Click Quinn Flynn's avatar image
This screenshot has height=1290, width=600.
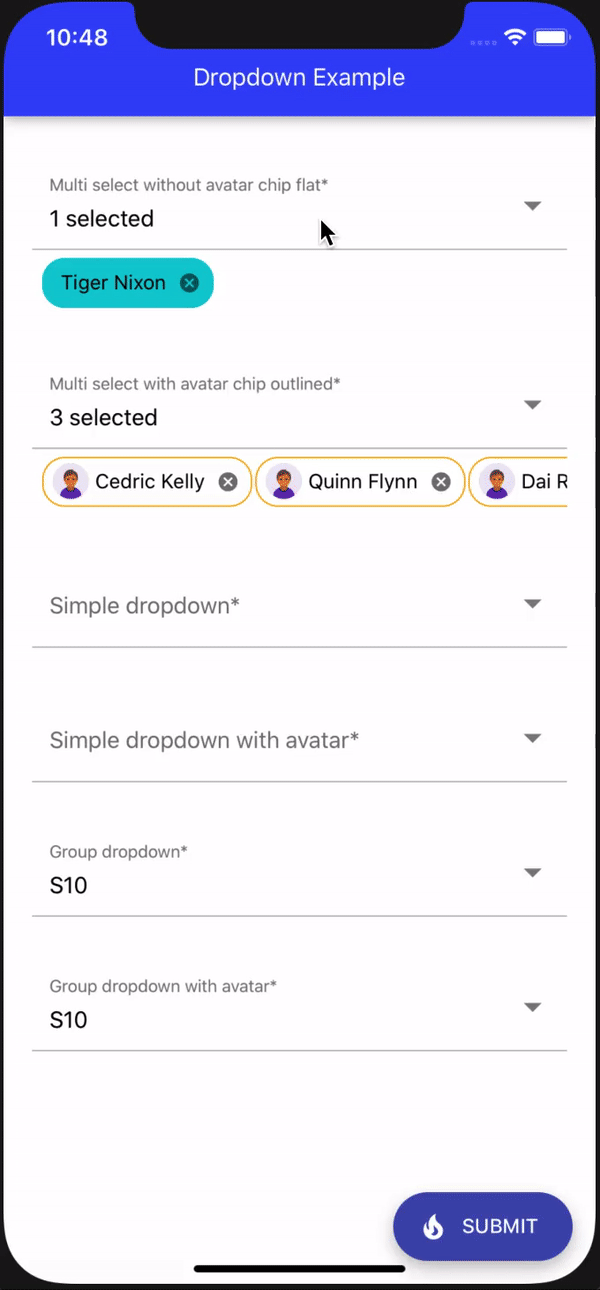click(x=285, y=482)
